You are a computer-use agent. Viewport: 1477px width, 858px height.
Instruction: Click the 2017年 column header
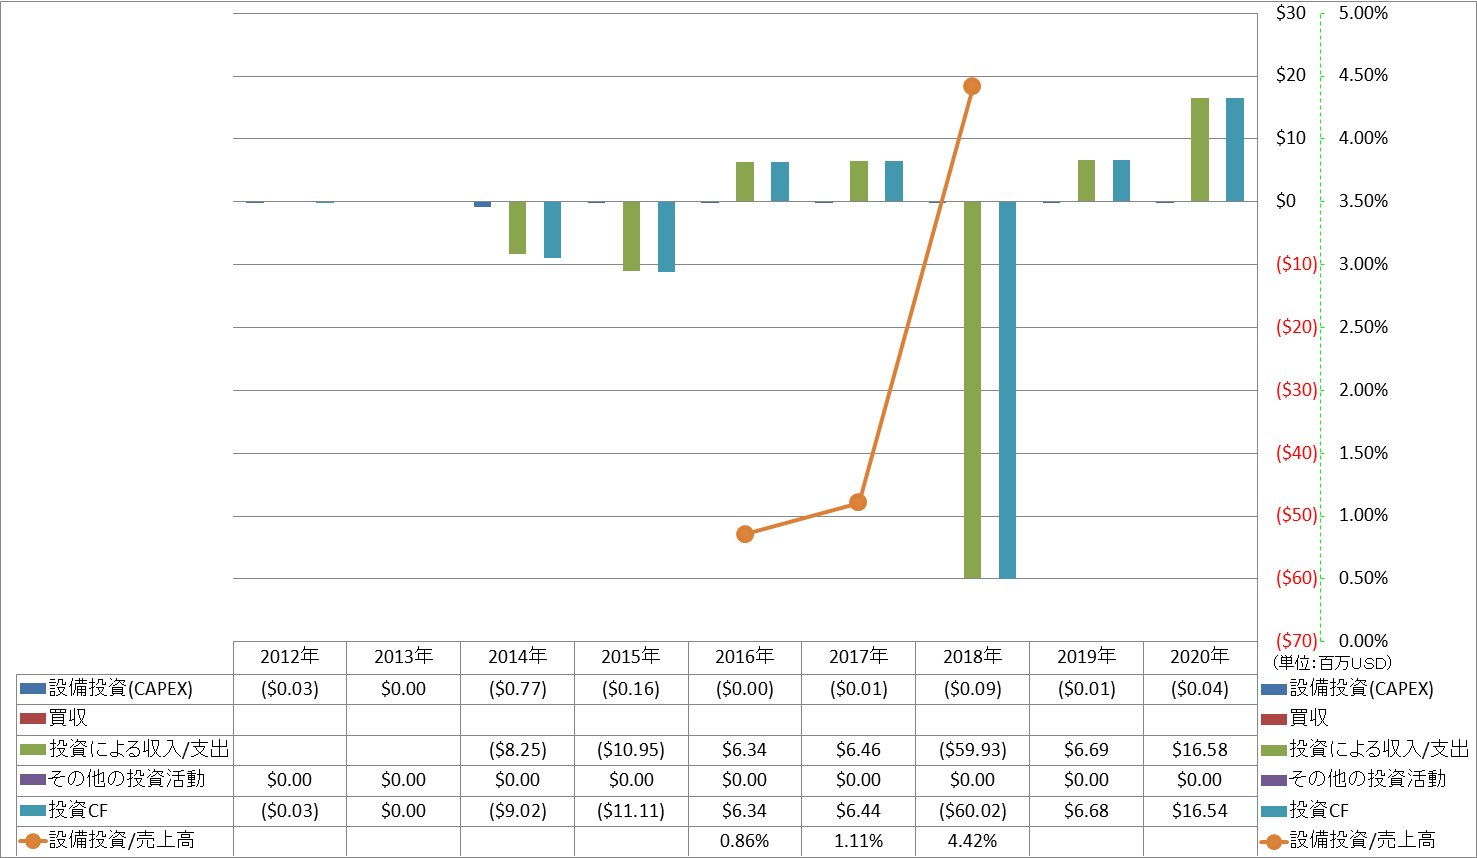858,657
